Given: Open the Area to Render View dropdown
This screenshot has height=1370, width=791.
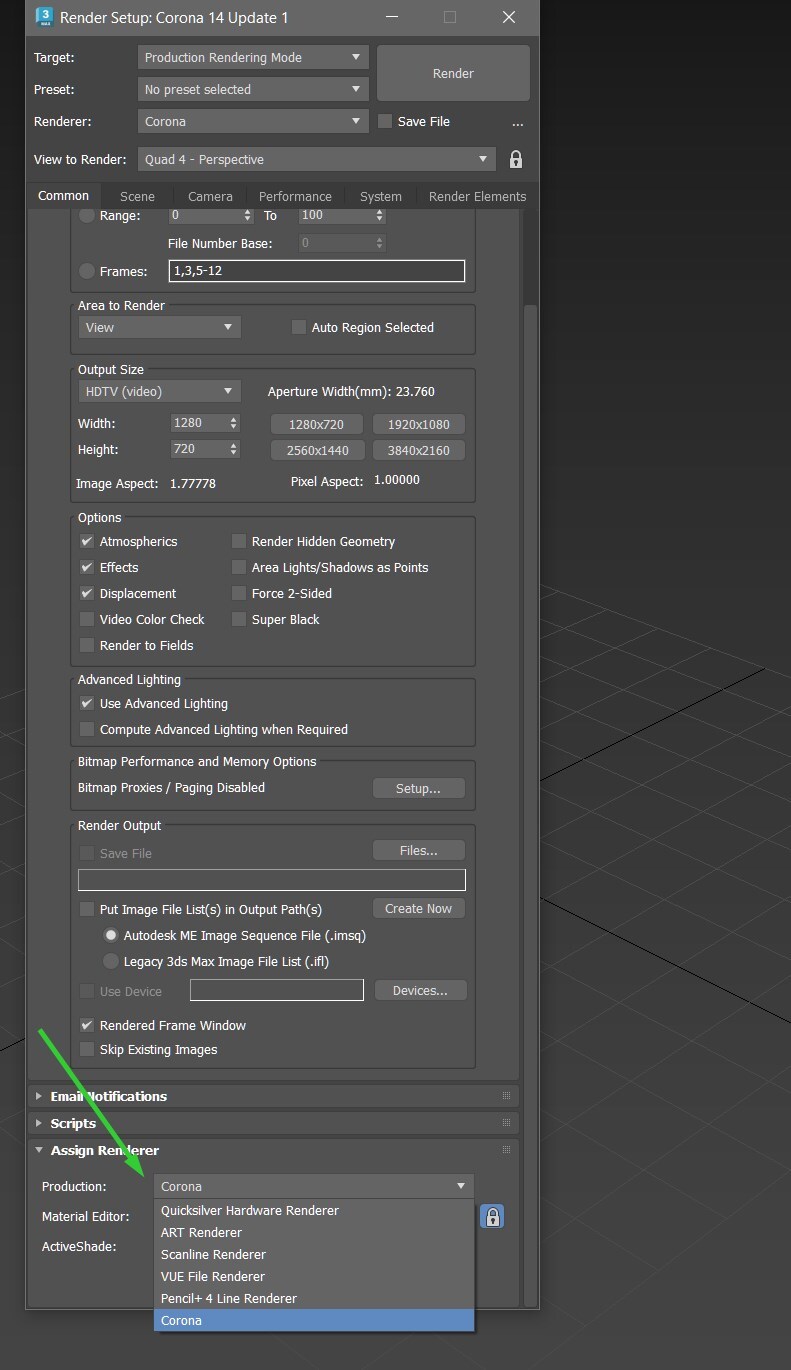Looking at the screenshot, I should 159,327.
